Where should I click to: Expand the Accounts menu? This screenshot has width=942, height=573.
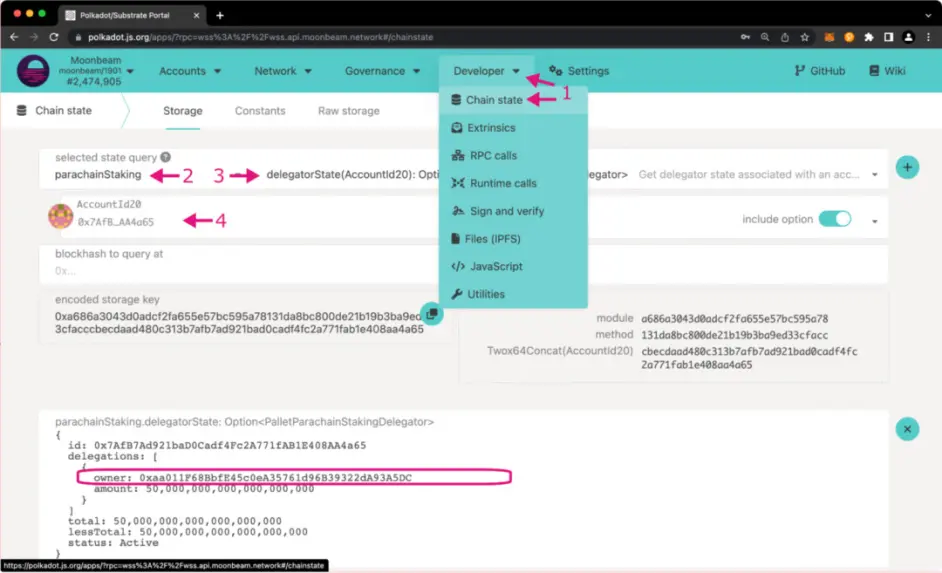(190, 71)
